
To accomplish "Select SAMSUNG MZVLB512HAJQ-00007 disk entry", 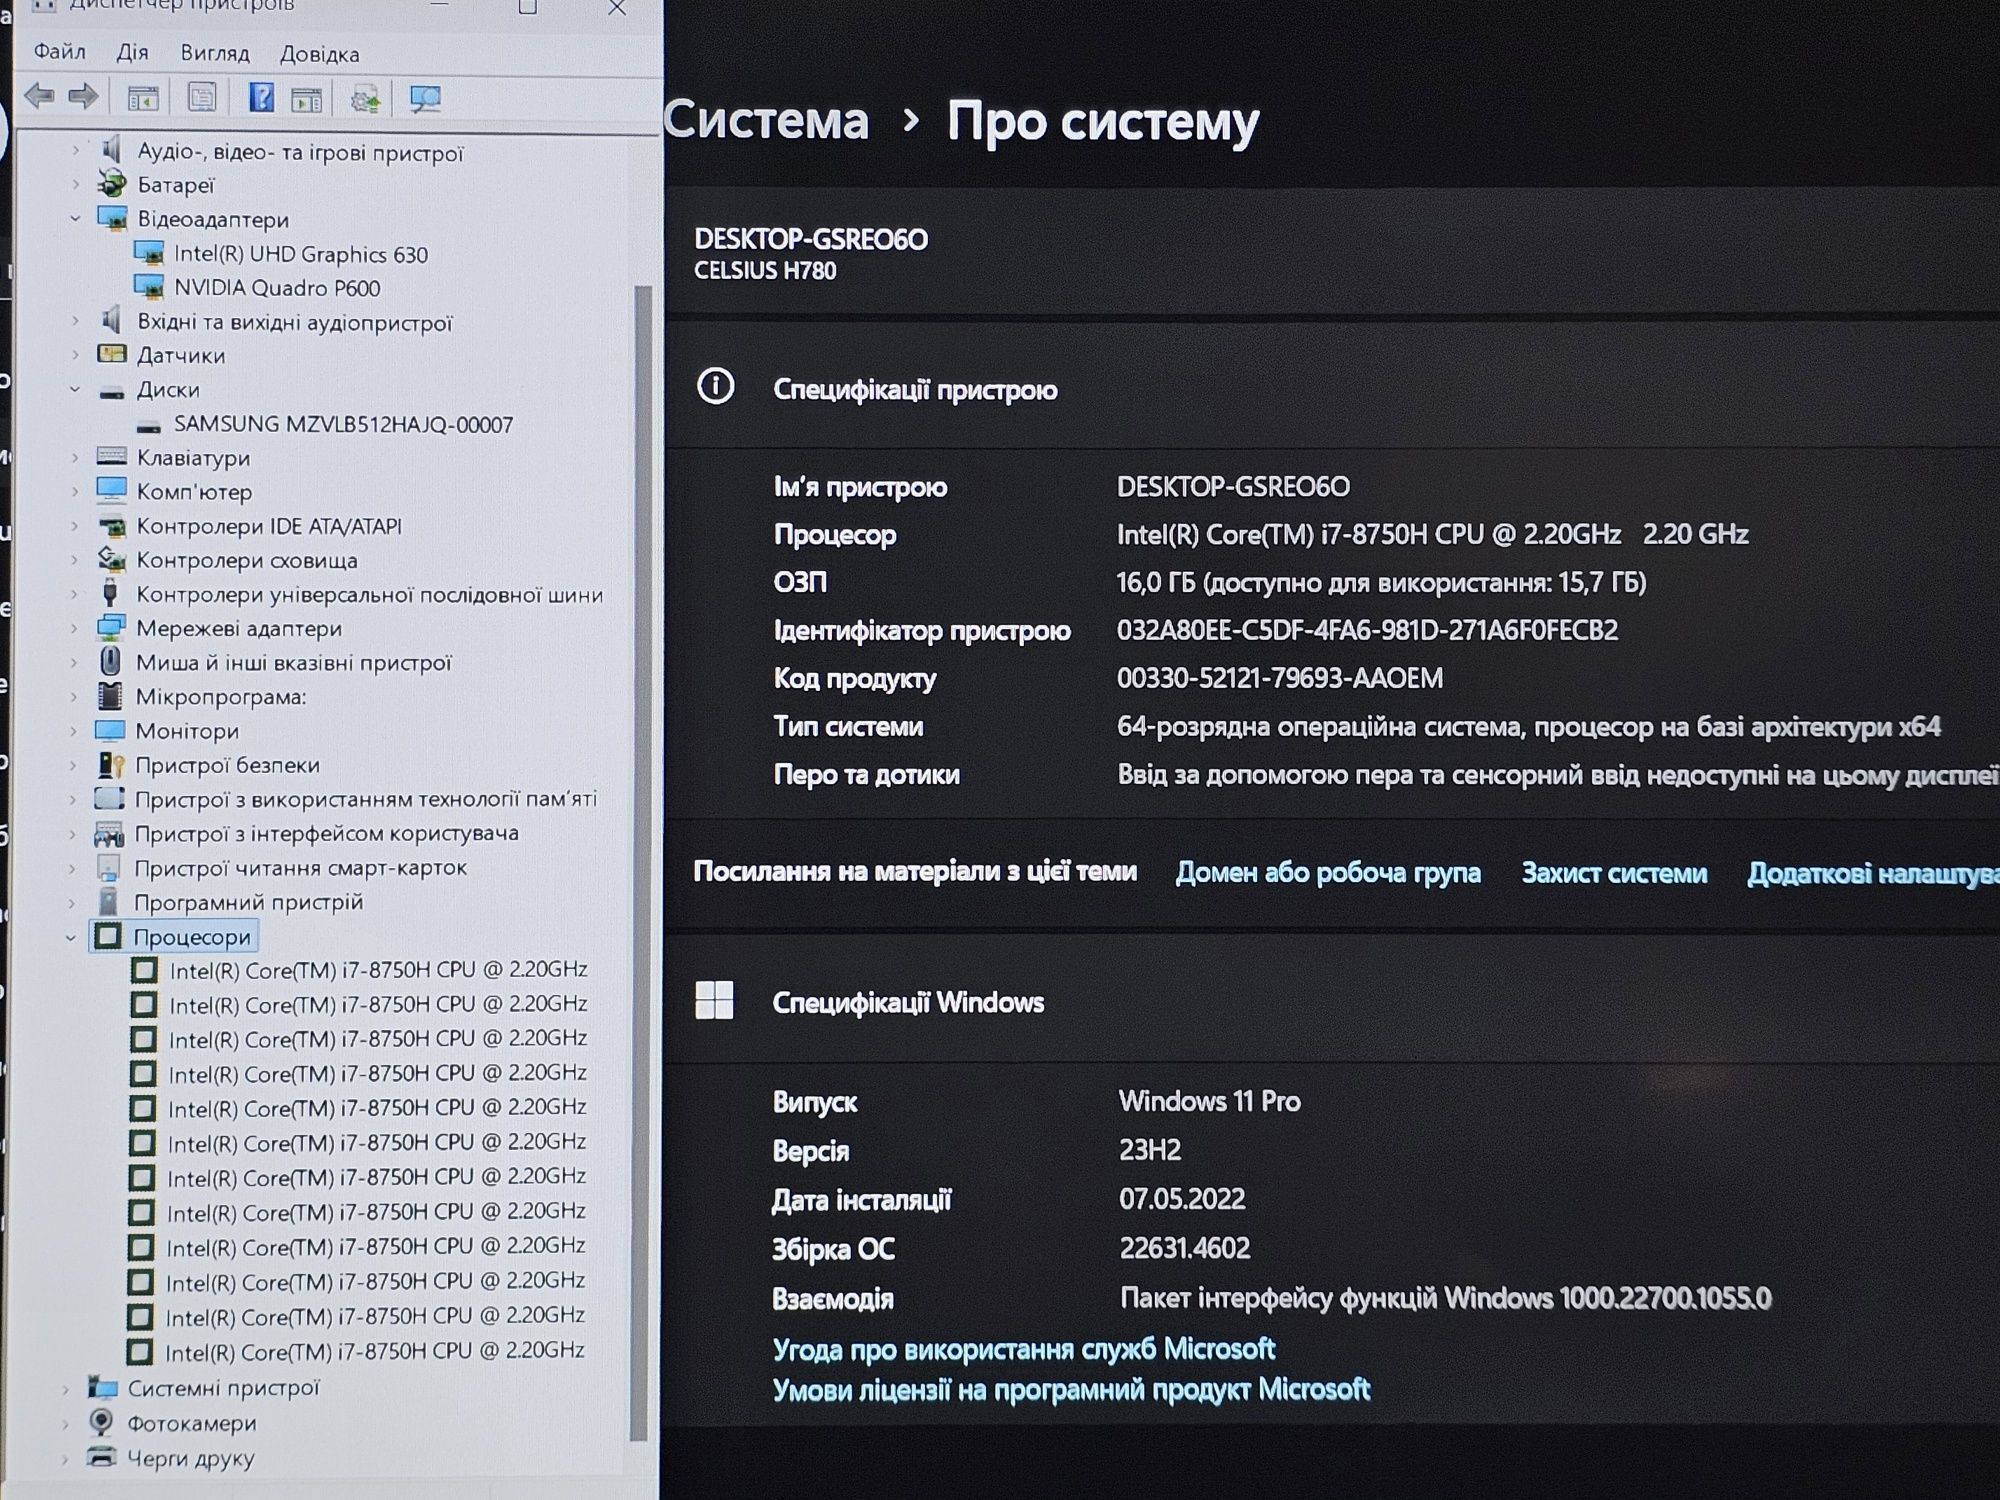I will [x=343, y=424].
